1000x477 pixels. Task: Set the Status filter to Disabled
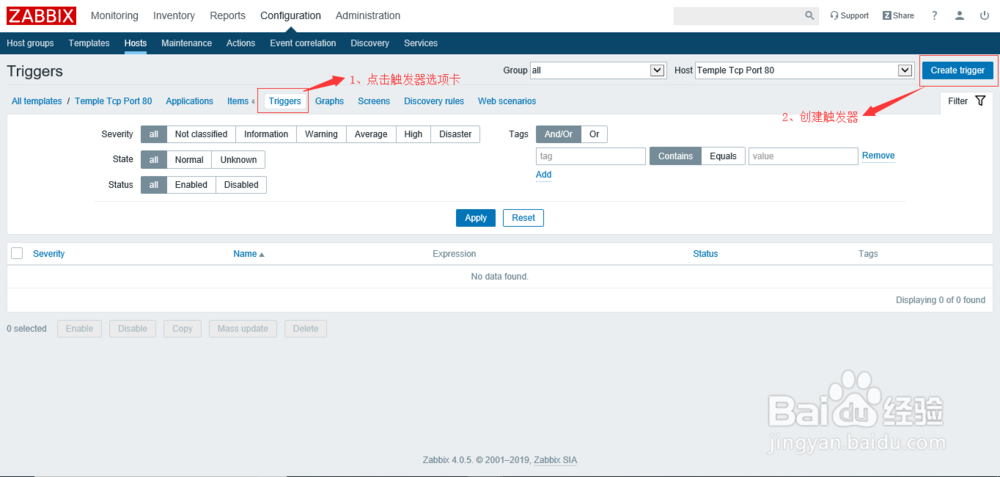pyautogui.click(x=241, y=185)
